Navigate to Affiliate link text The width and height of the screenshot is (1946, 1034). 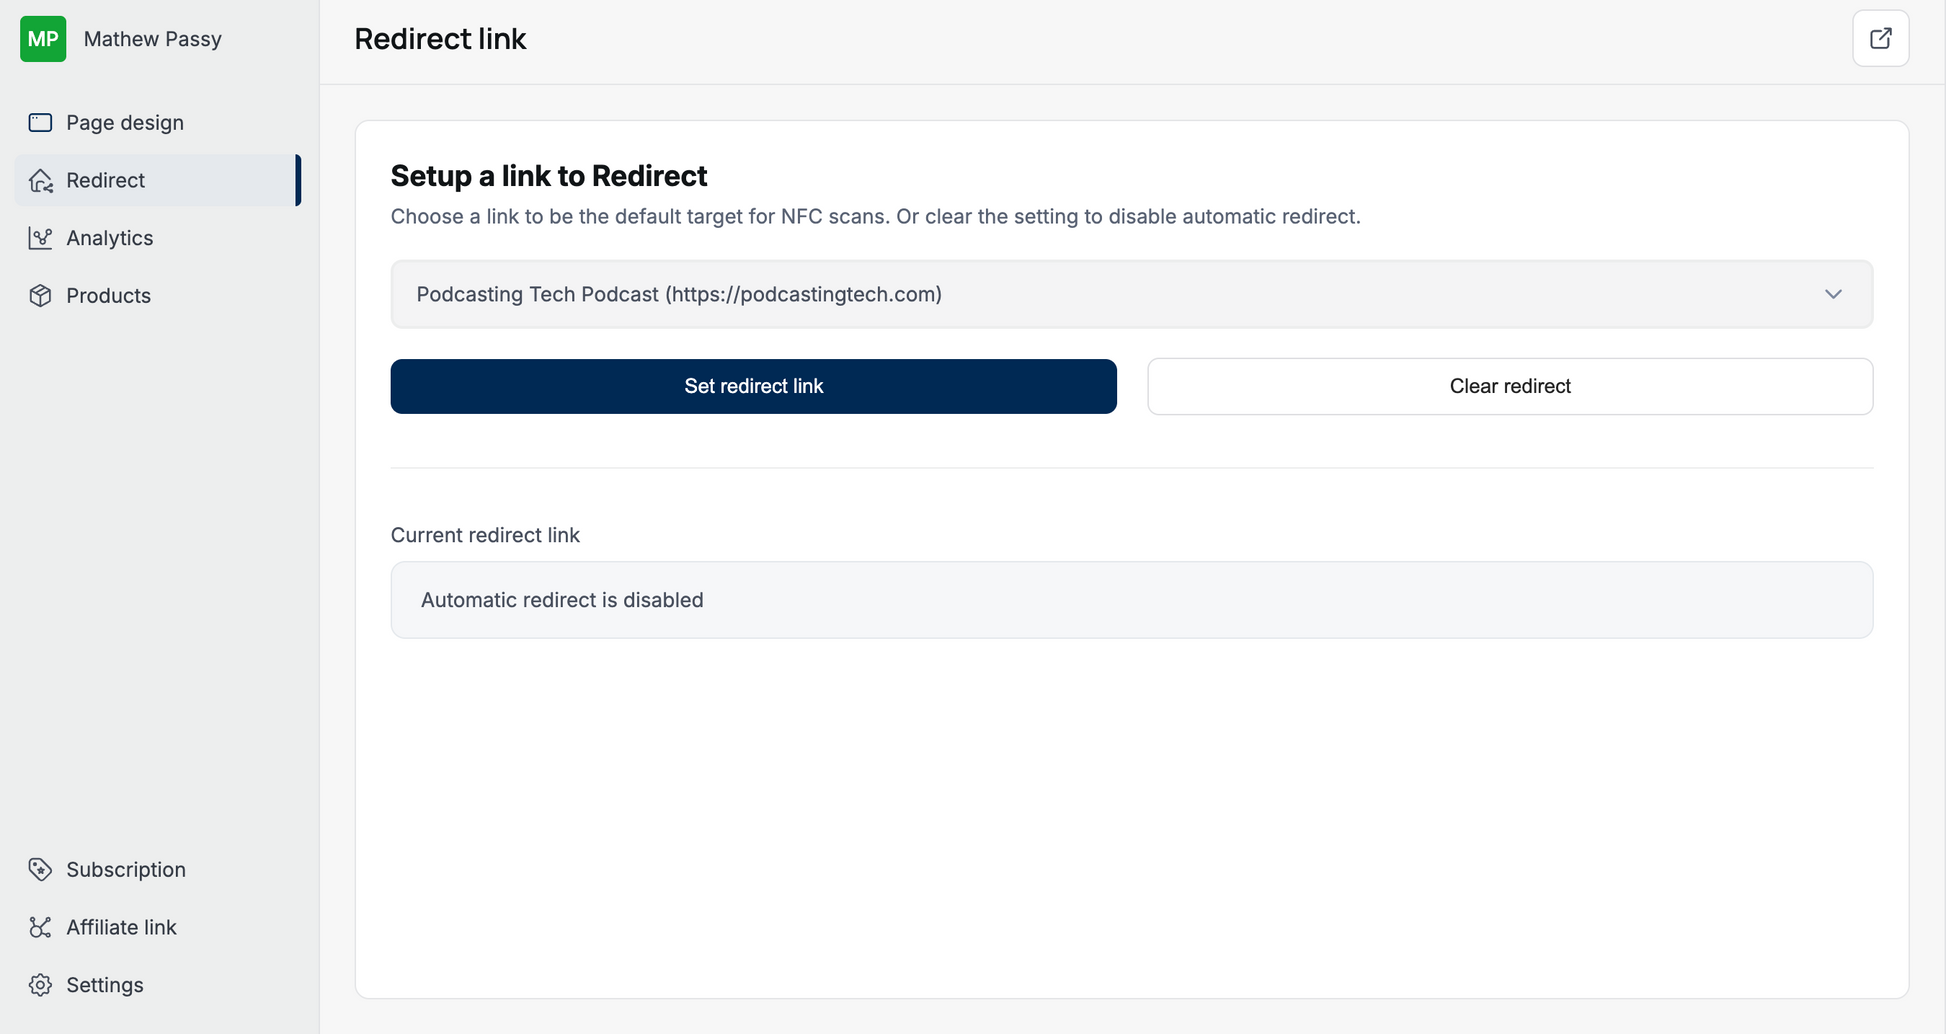click(x=121, y=928)
